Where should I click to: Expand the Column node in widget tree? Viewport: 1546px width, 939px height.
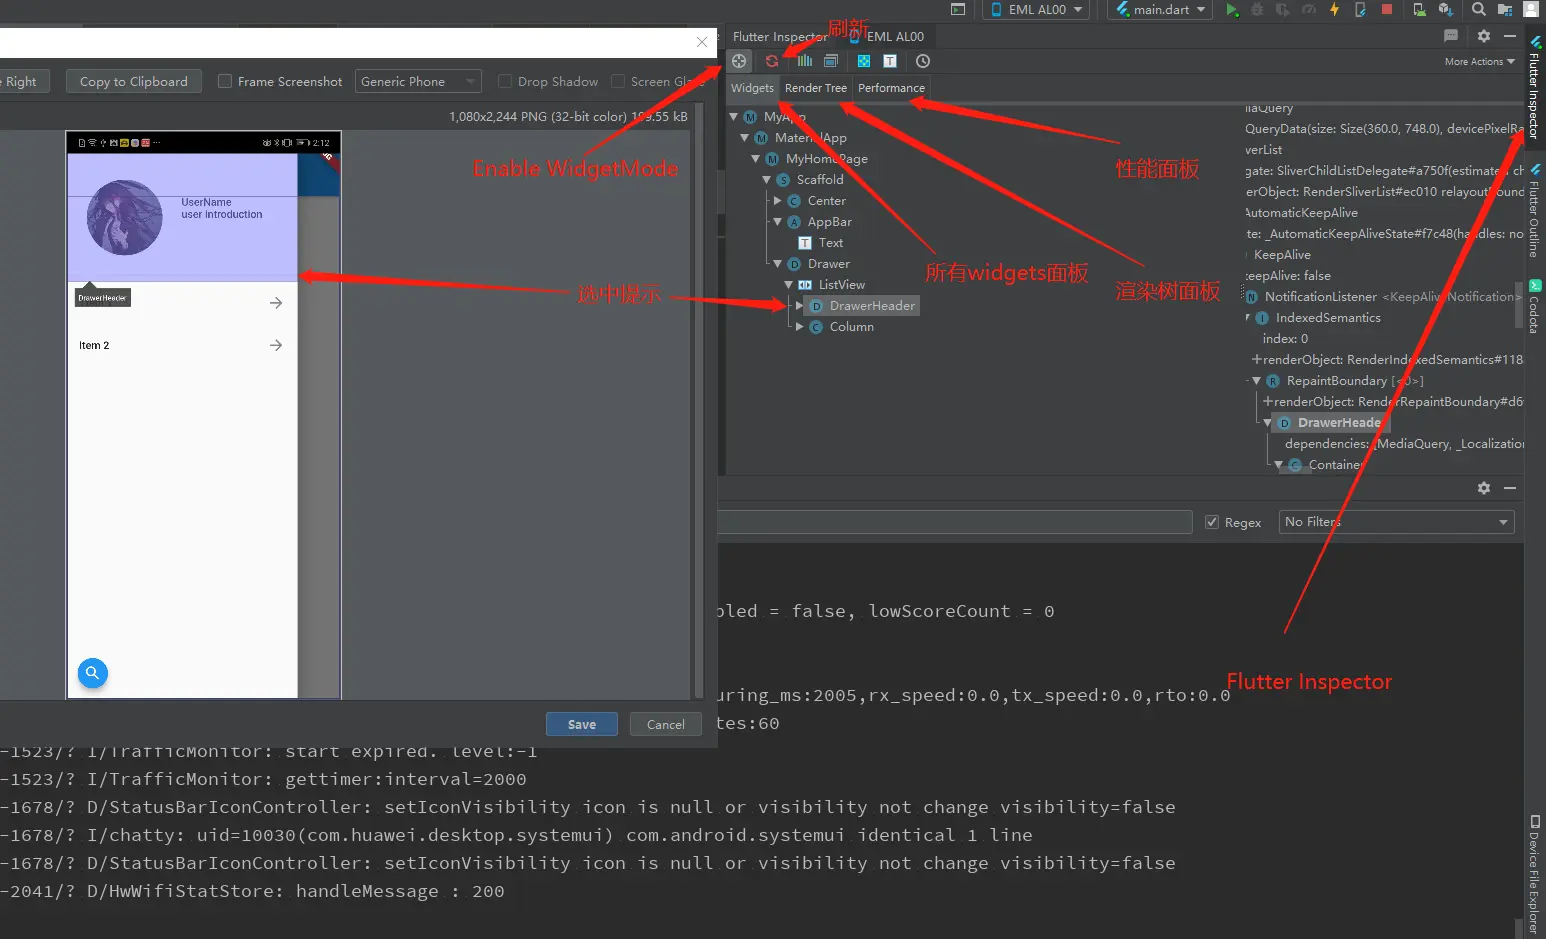tap(800, 327)
